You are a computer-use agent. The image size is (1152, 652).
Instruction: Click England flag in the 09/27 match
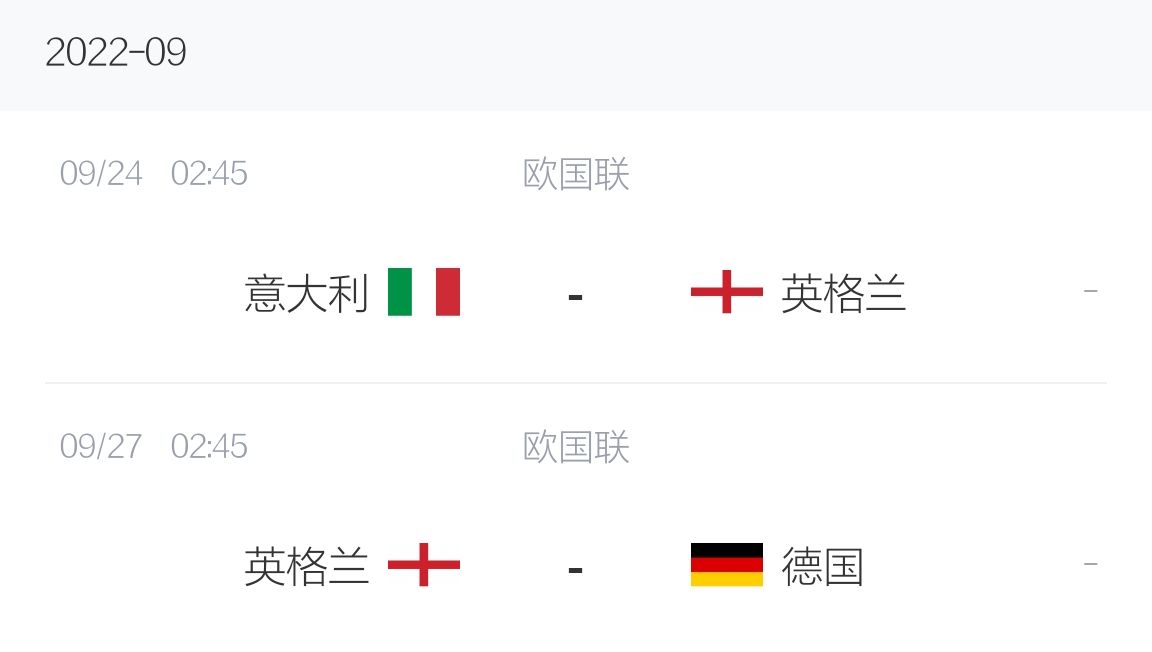424,565
